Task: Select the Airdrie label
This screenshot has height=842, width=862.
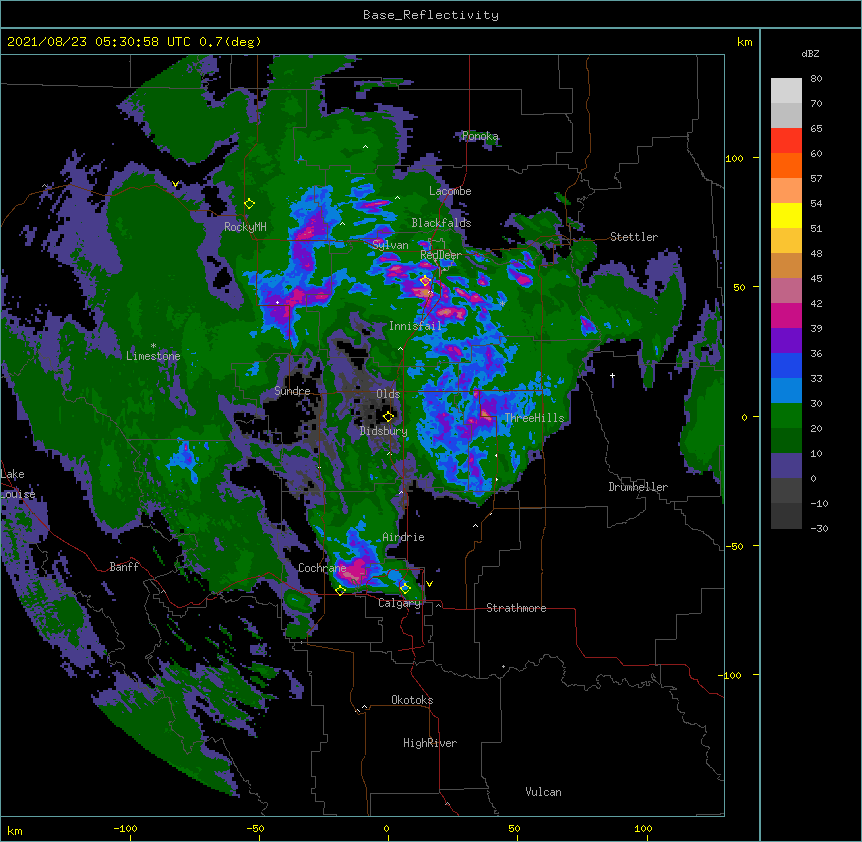Action: 403,537
